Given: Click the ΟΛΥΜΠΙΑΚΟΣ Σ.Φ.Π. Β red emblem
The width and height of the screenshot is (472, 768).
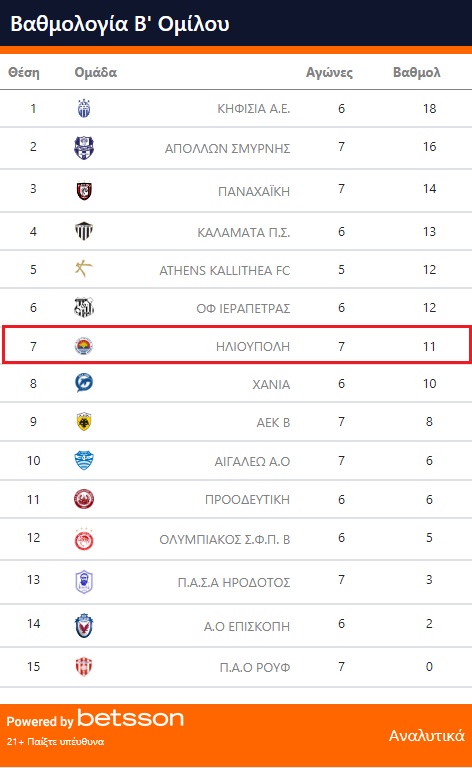Looking at the screenshot, I should click(84, 539).
